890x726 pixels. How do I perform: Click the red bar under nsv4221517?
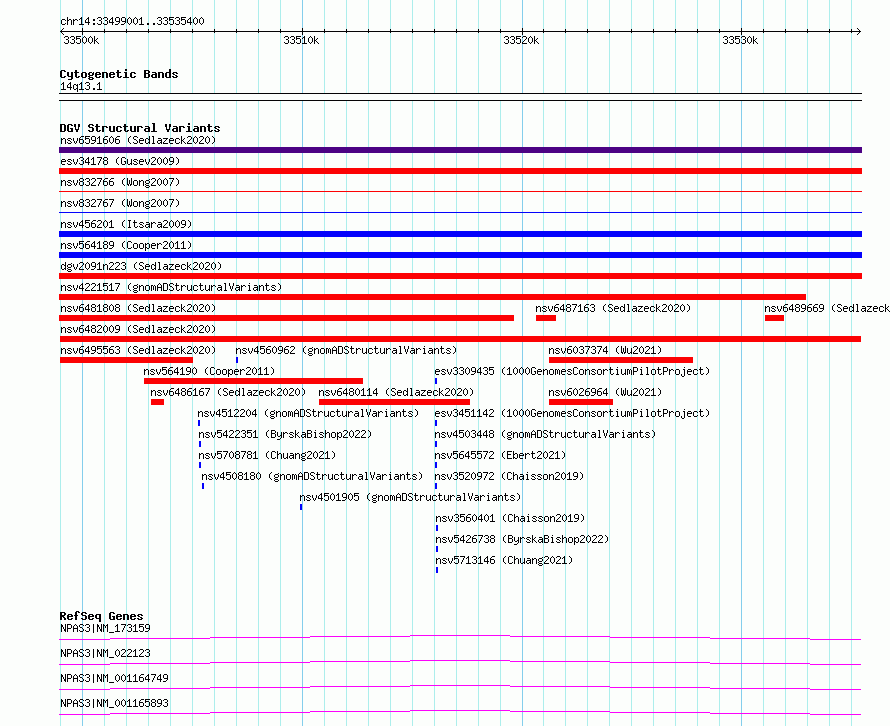point(433,297)
